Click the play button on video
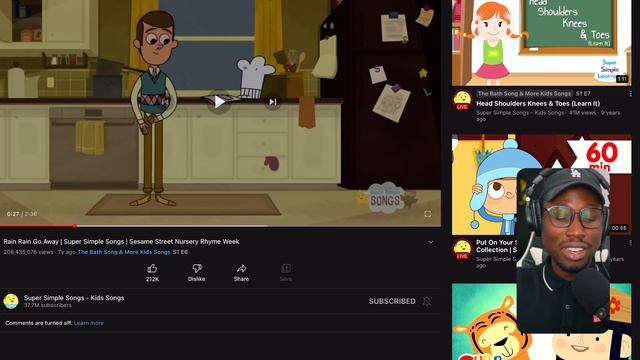The width and height of the screenshot is (640, 360). pyautogui.click(x=219, y=102)
